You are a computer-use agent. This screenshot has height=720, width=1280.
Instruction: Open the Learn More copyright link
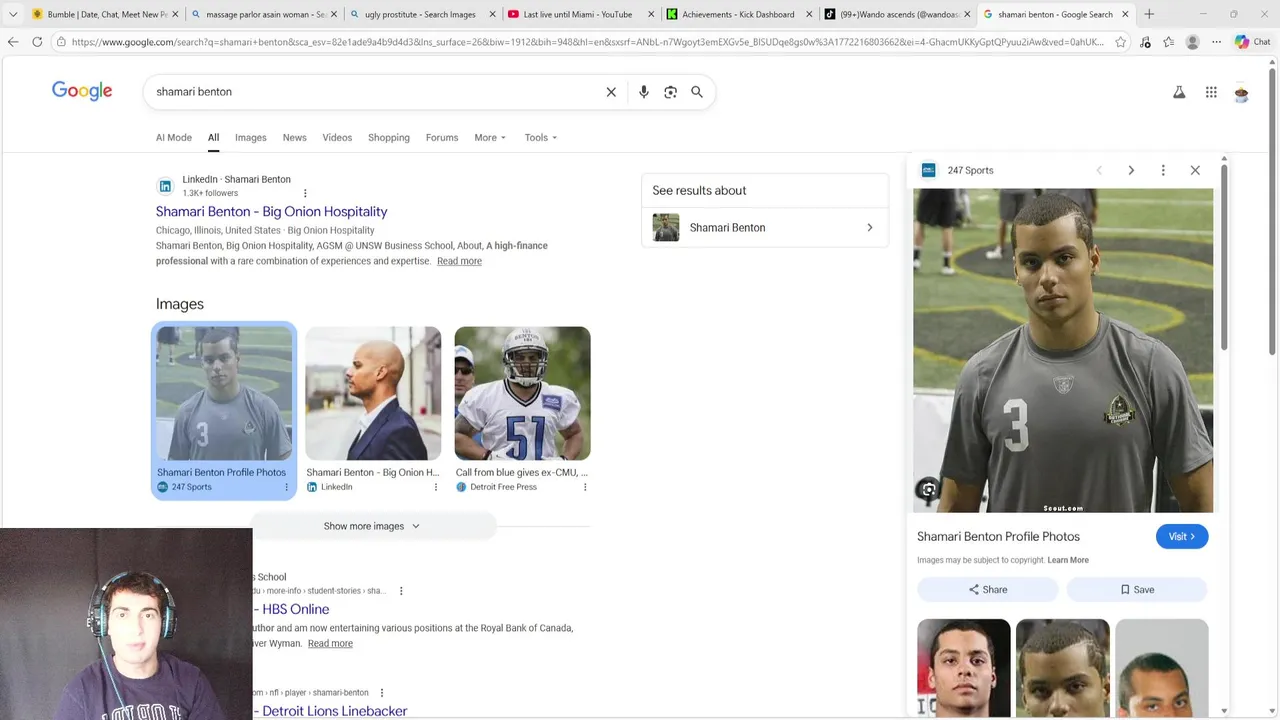[1068, 560]
